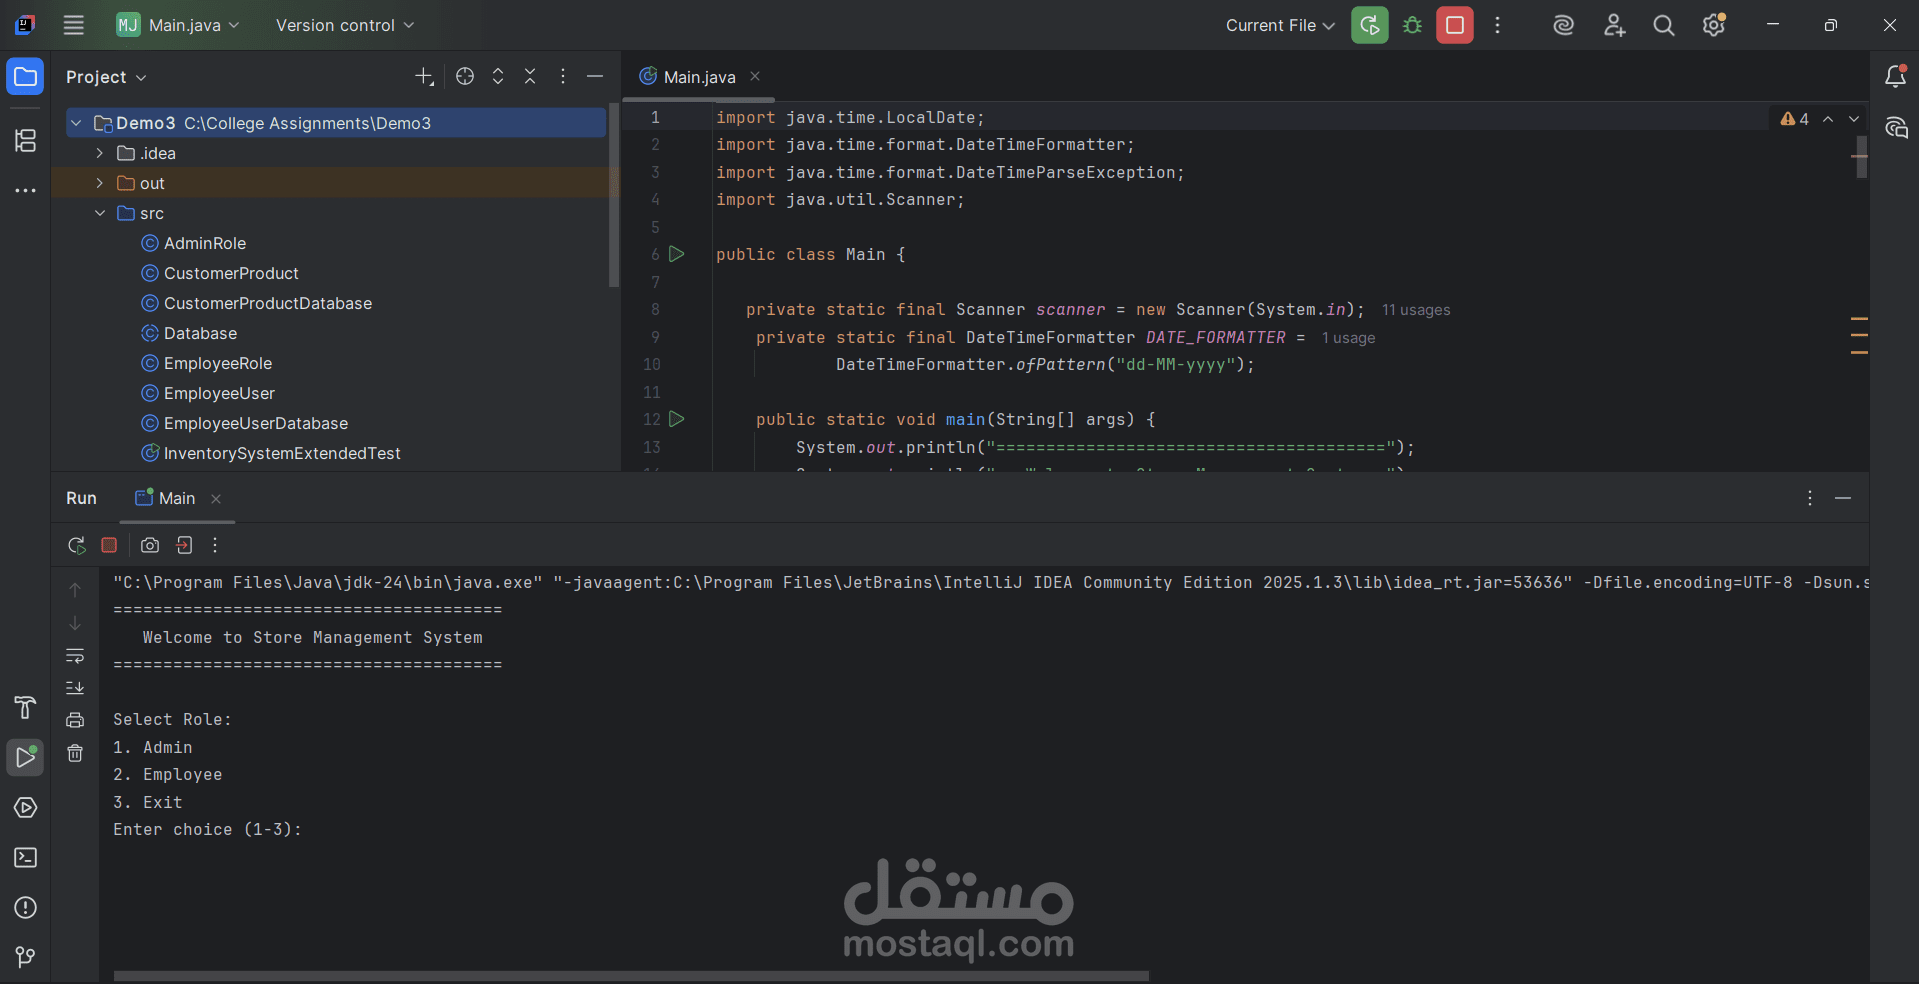Expand the .idea folder
Screen dimensions: 1919x984
coord(100,153)
